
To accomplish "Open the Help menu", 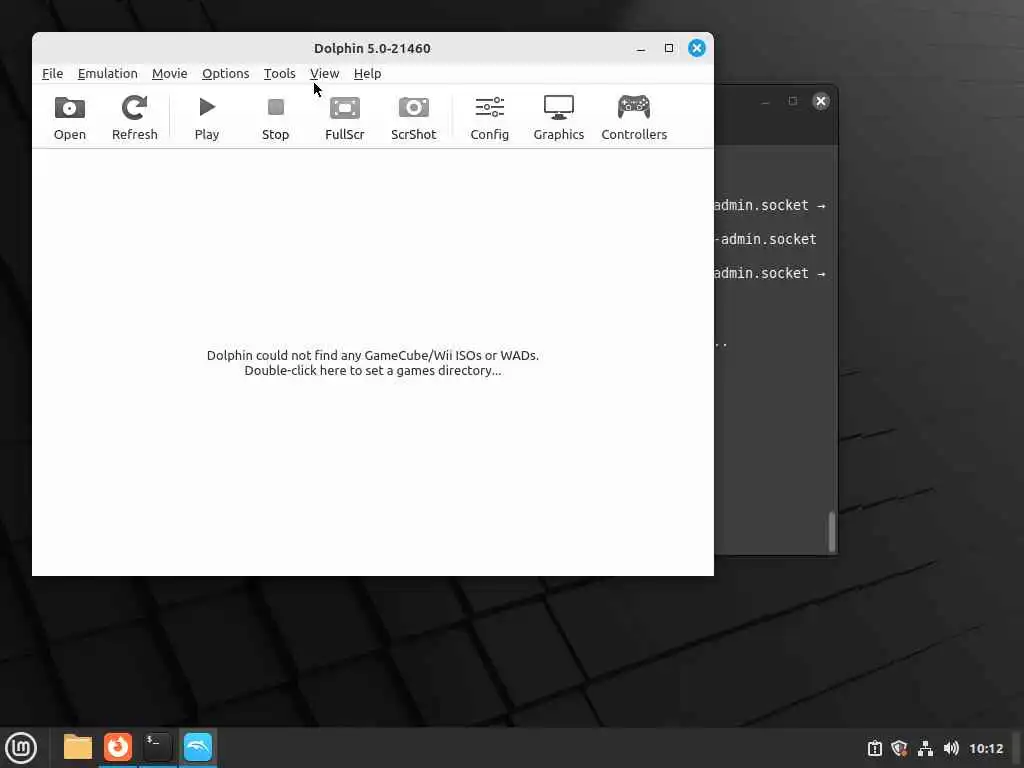I will 368,73.
